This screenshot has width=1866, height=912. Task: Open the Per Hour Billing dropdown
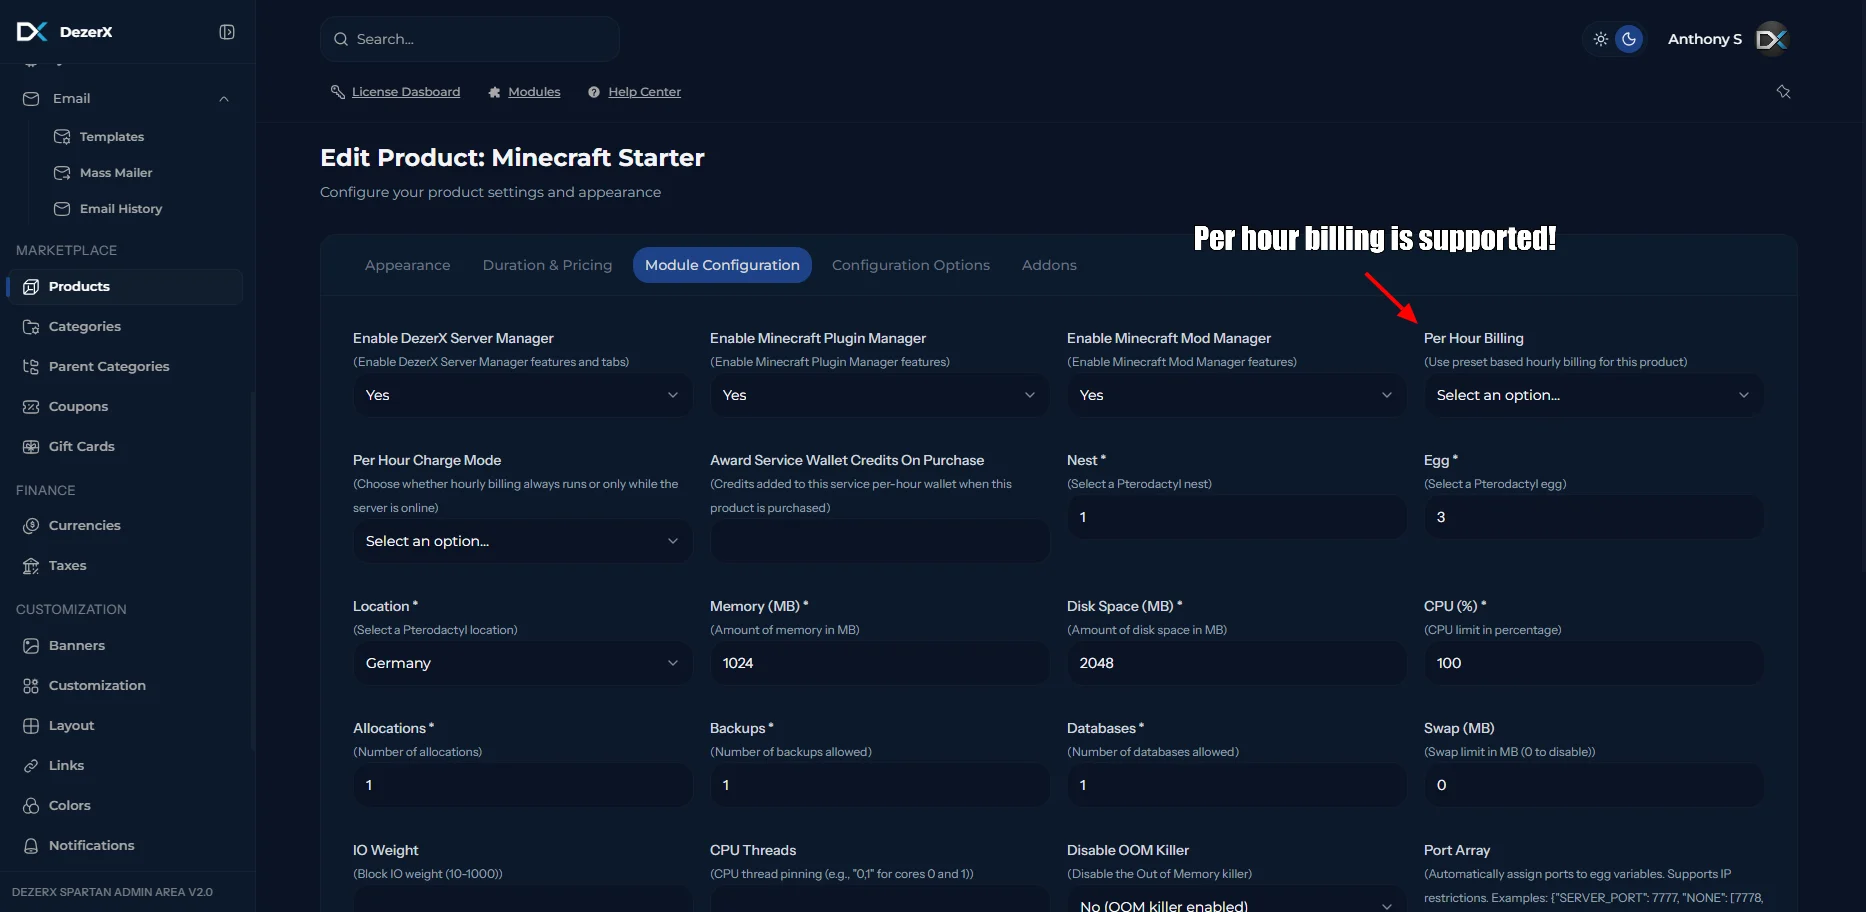pyautogui.click(x=1593, y=395)
